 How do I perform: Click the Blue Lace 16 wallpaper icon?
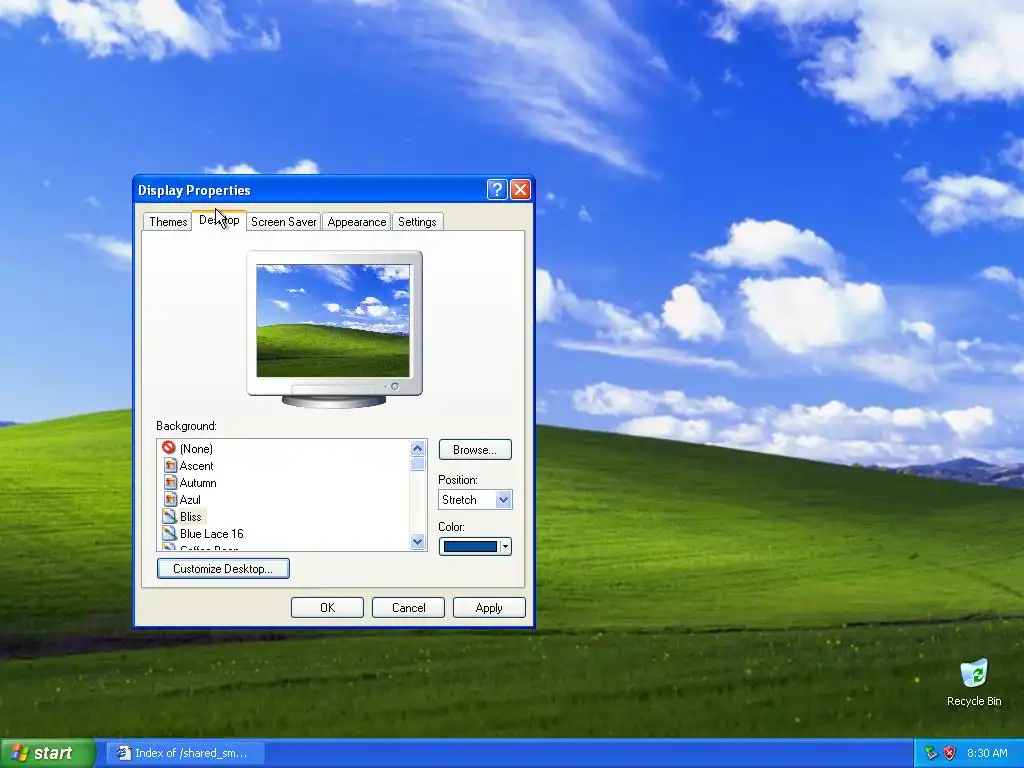click(x=170, y=533)
